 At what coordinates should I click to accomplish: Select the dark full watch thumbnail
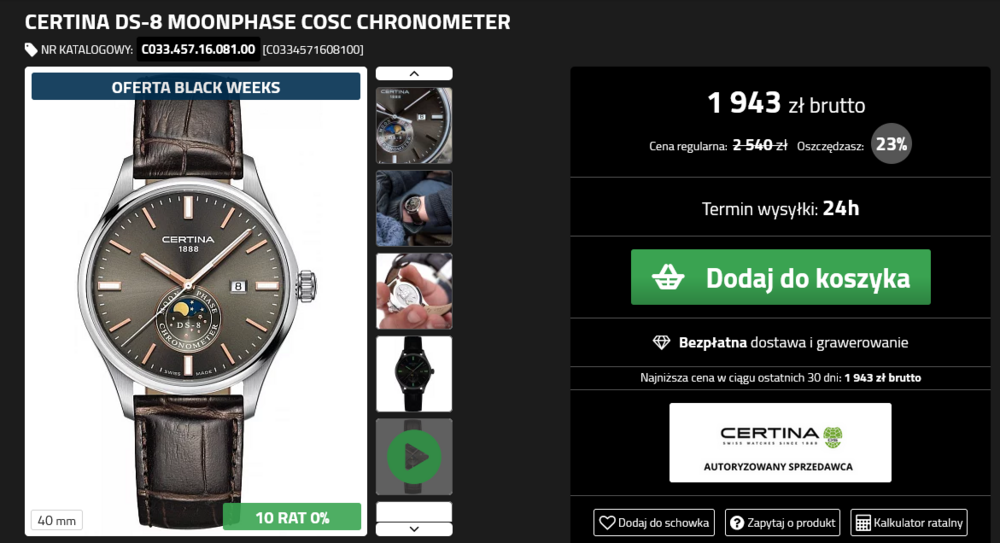(x=414, y=374)
